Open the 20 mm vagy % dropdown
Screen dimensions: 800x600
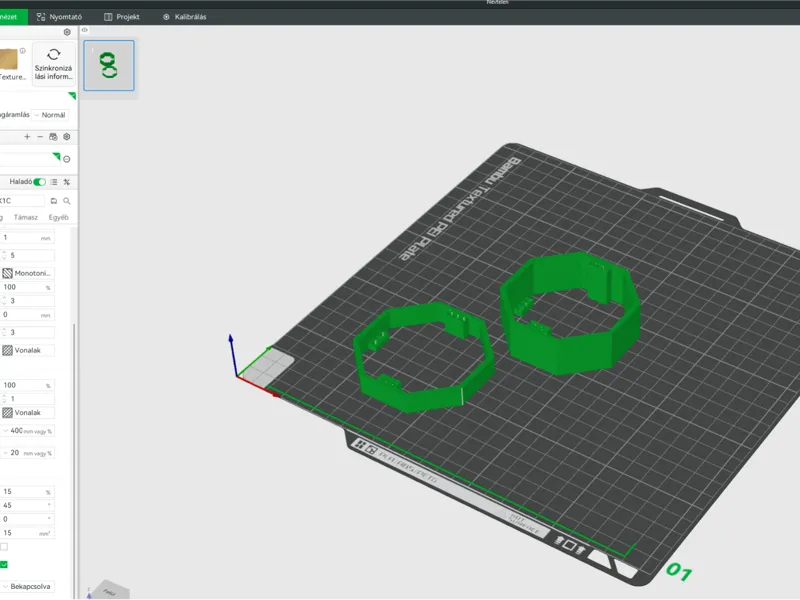pyautogui.click(x=28, y=453)
